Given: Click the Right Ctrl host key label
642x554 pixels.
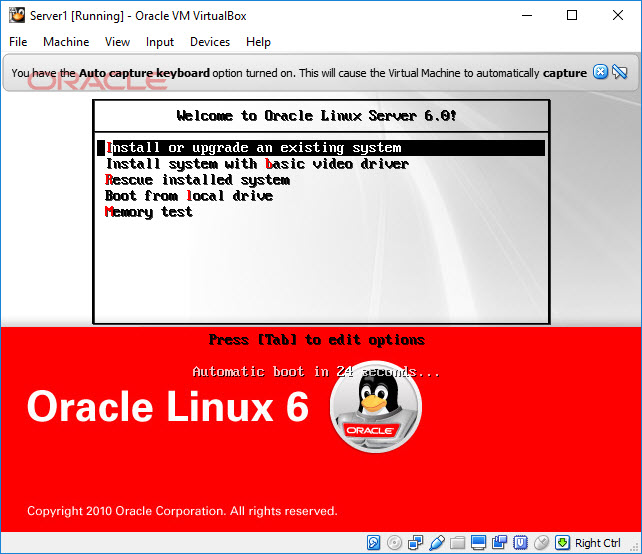Looking at the screenshot, I should point(597,543).
